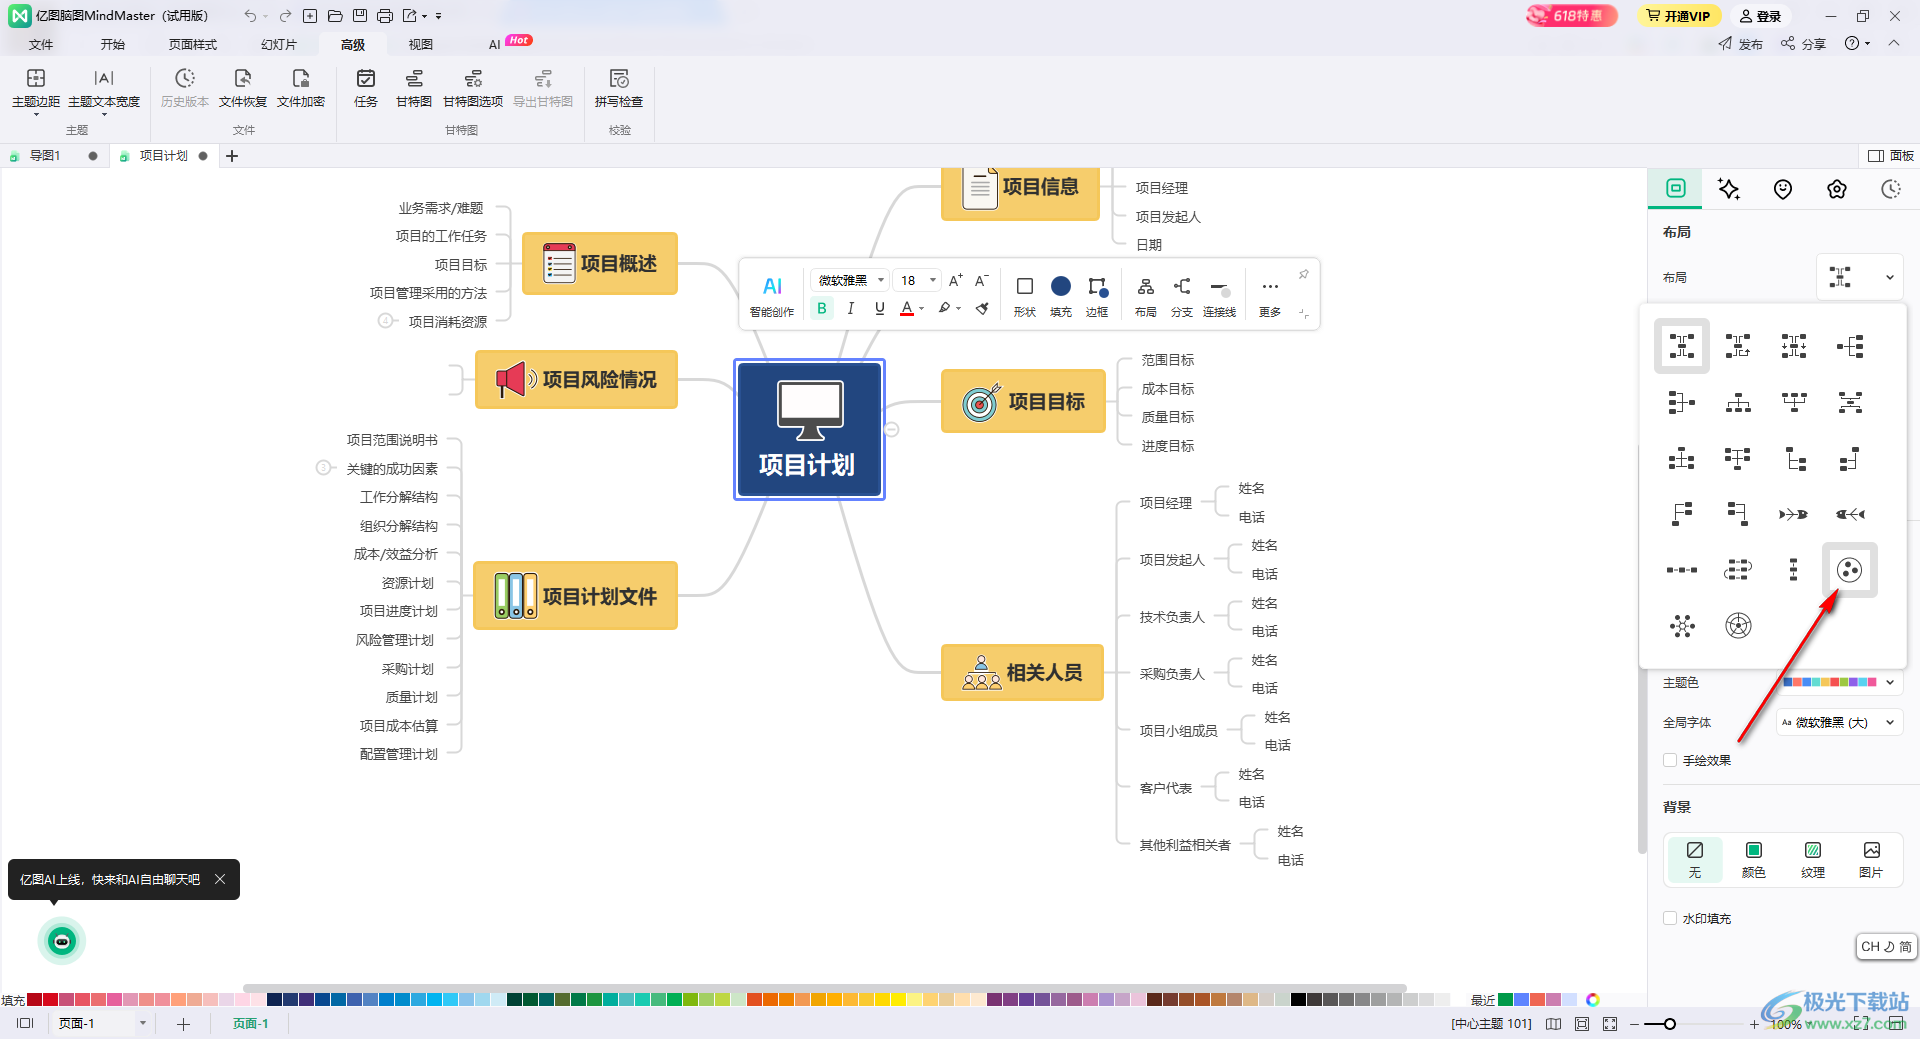
Task: Open the font size 18 dropdown
Action: click(917, 280)
